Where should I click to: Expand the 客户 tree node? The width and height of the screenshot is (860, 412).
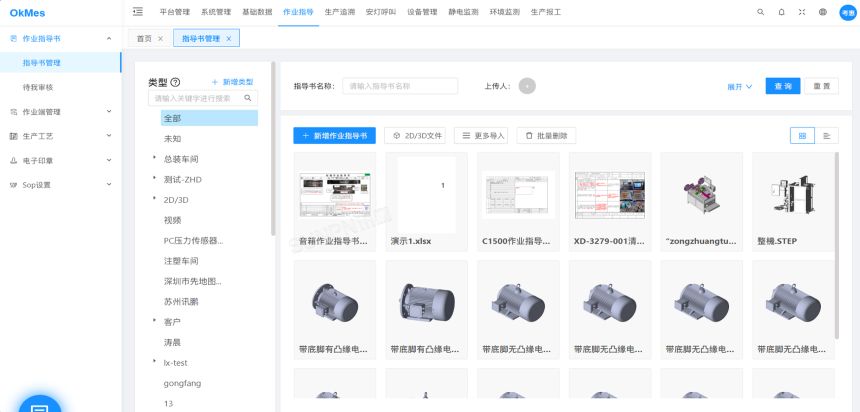[x=154, y=320]
